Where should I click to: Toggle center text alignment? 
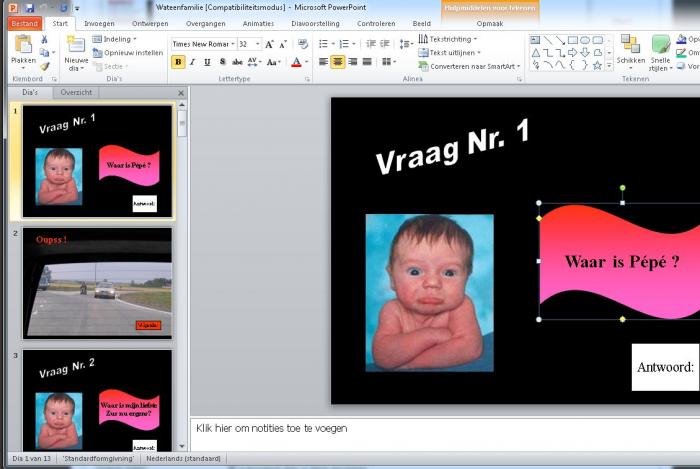point(338,62)
